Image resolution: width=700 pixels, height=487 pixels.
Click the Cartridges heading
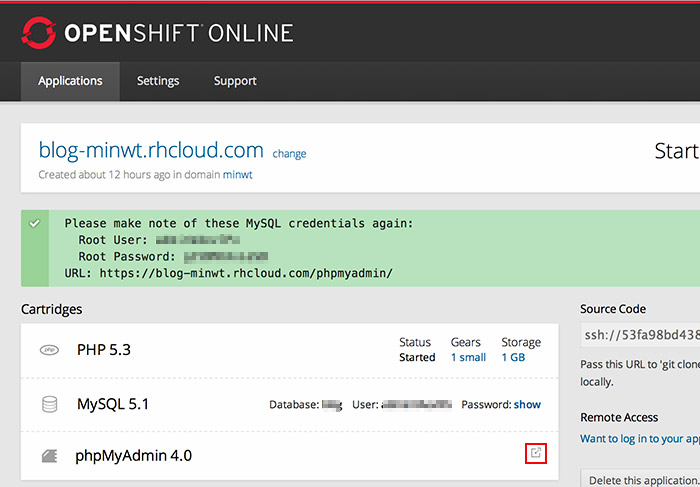pyautogui.click(x=51, y=309)
